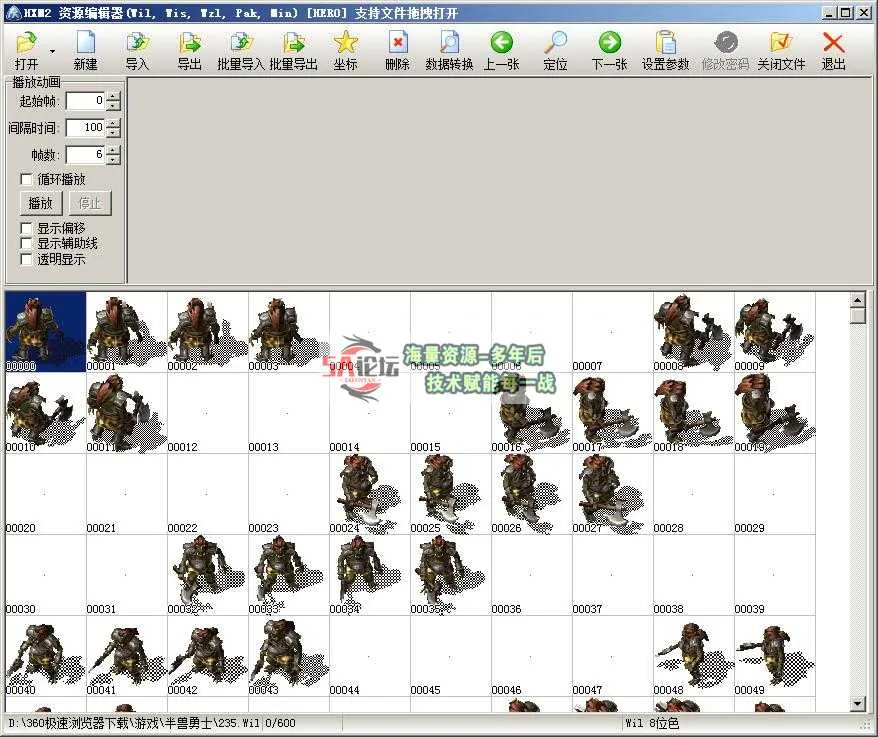Click the 删除 (Delete) icon
The image size is (878, 737).
tap(397, 43)
